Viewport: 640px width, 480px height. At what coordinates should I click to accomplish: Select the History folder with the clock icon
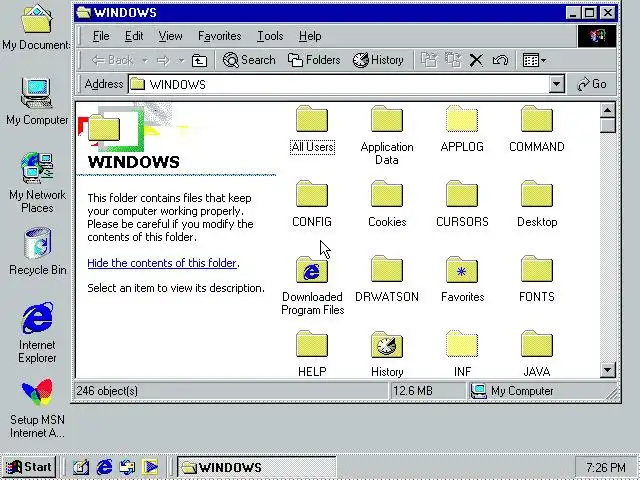tap(387, 353)
